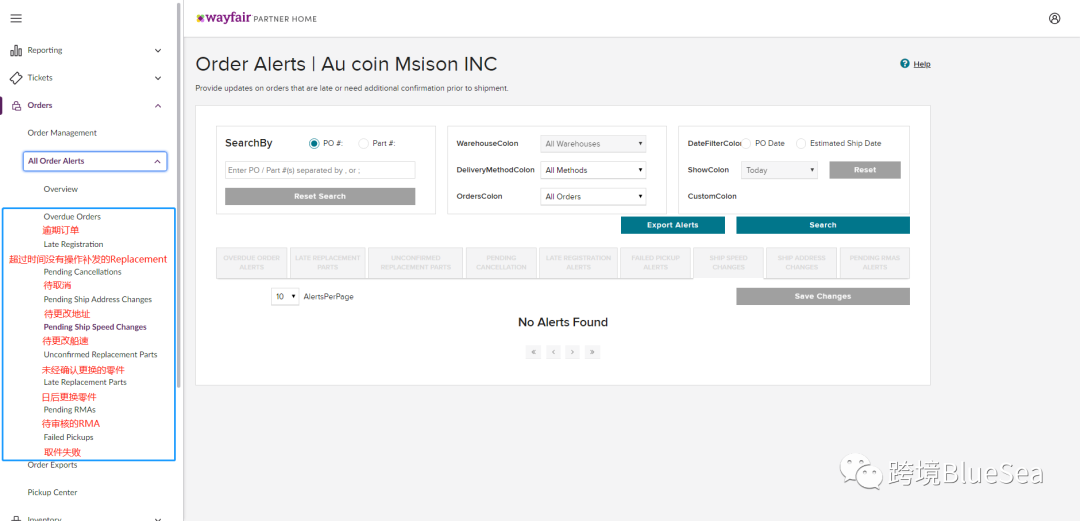
Task: Open Late Replacement Parts in sidebar
Action: coord(85,382)
